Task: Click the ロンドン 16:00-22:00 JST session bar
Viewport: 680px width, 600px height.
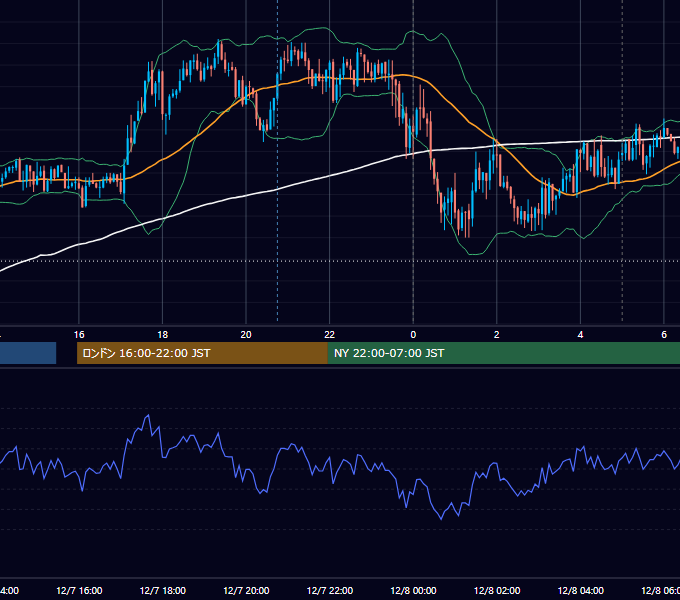Action: [x=202, y=353]
